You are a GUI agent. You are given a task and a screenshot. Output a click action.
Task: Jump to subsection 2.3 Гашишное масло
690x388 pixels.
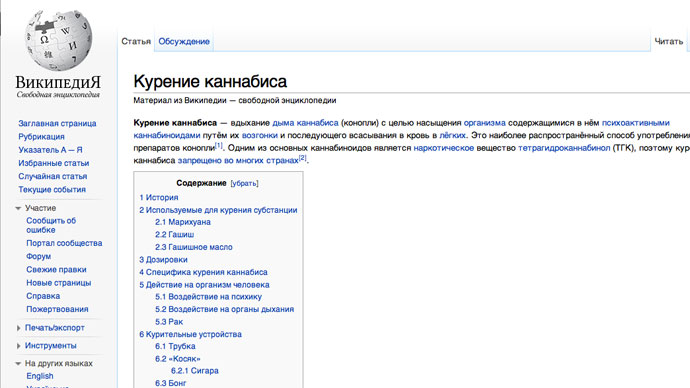tap(194, 247)
